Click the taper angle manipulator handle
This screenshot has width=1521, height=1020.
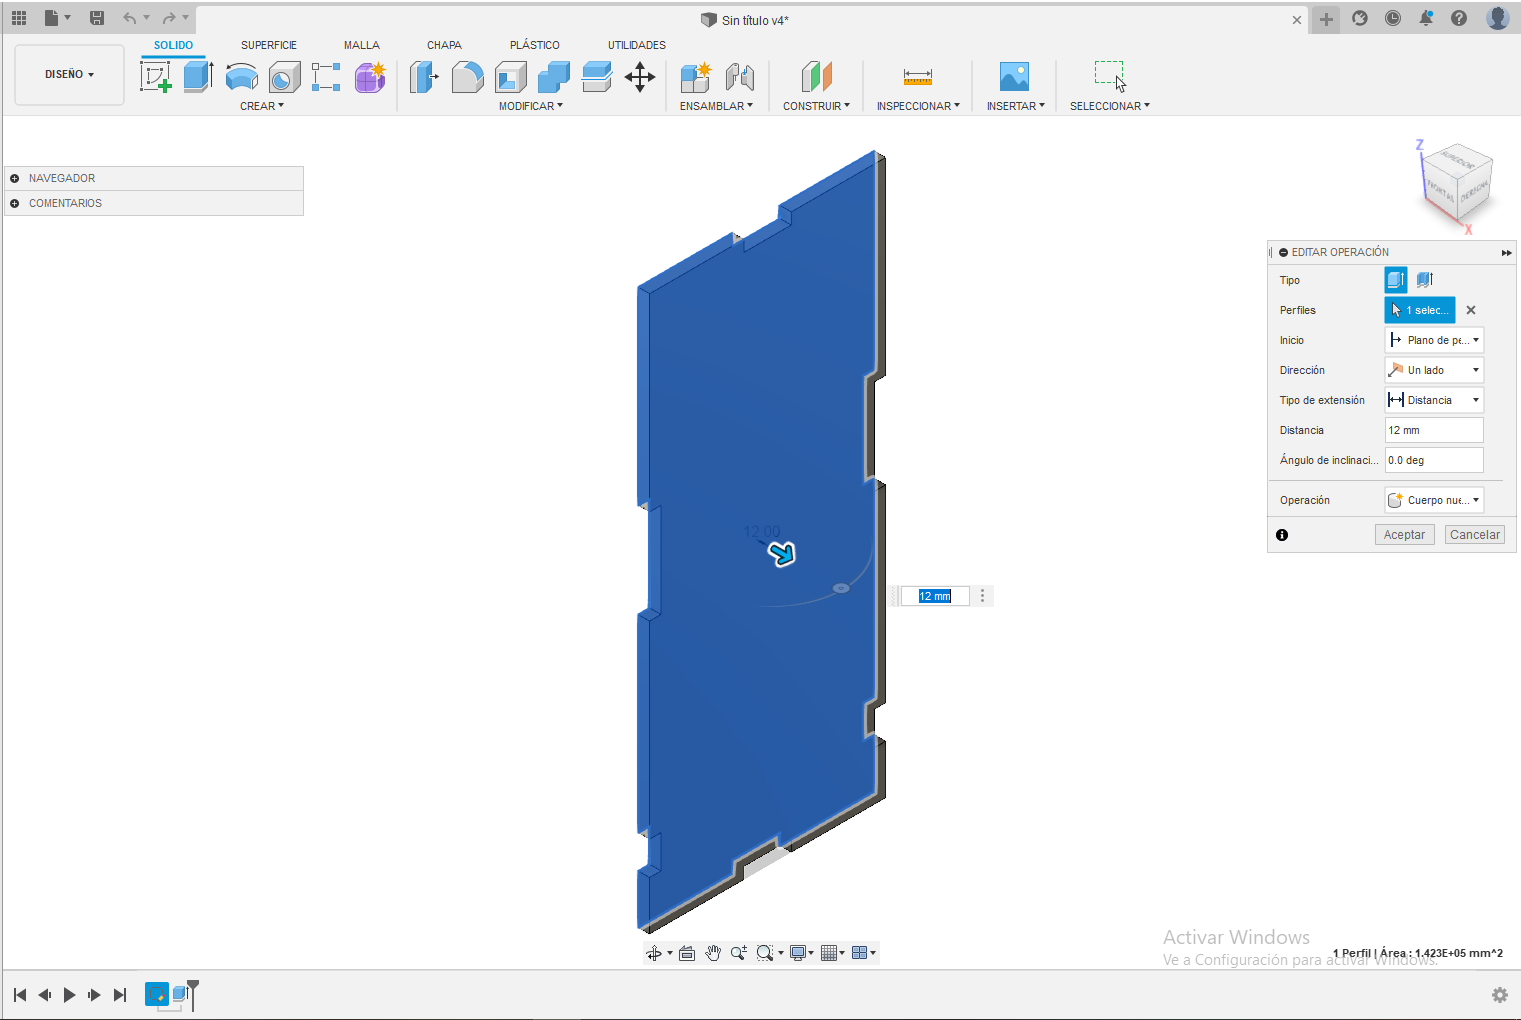841,588
